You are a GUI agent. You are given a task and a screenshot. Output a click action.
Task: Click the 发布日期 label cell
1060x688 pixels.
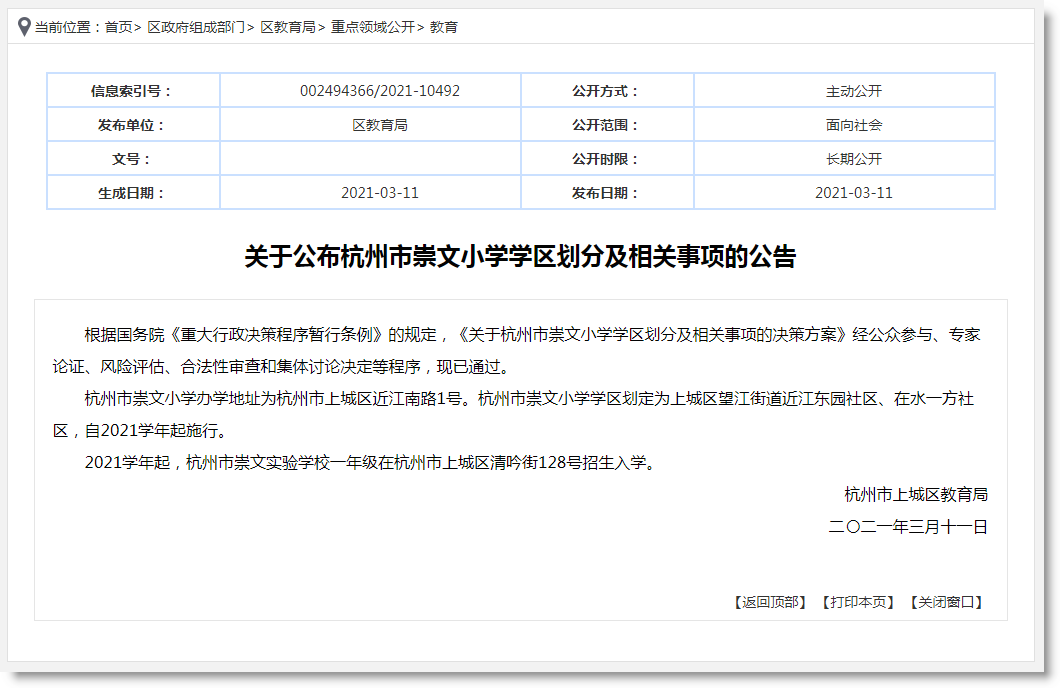coord(607,193)
